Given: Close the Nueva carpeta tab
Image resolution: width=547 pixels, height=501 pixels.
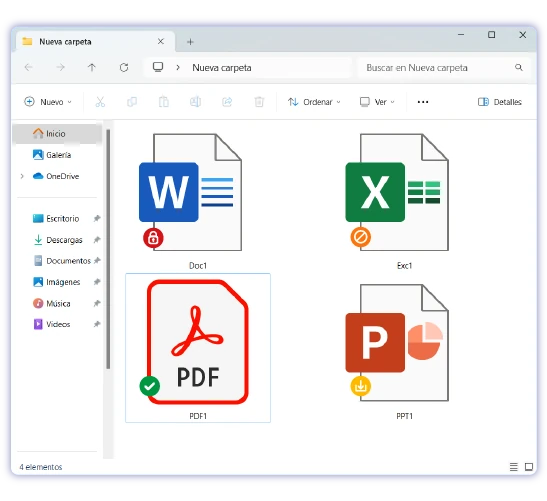Looking at the screenshot, I should click(160, 42).
